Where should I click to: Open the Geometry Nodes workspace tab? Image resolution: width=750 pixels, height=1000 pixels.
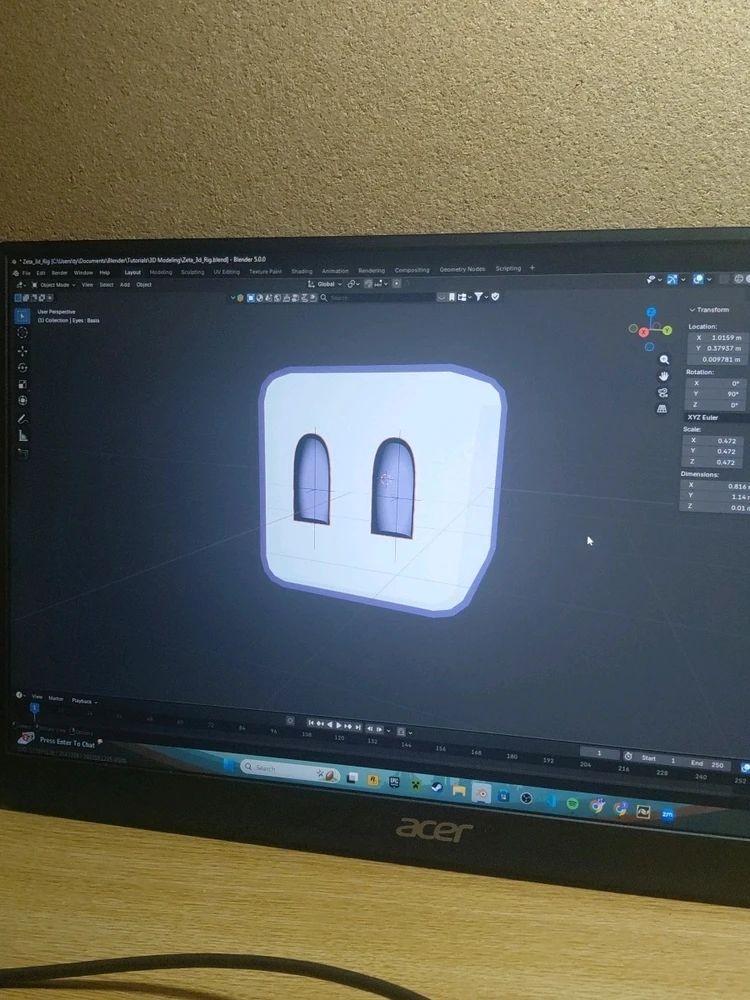tap(461, 269)
